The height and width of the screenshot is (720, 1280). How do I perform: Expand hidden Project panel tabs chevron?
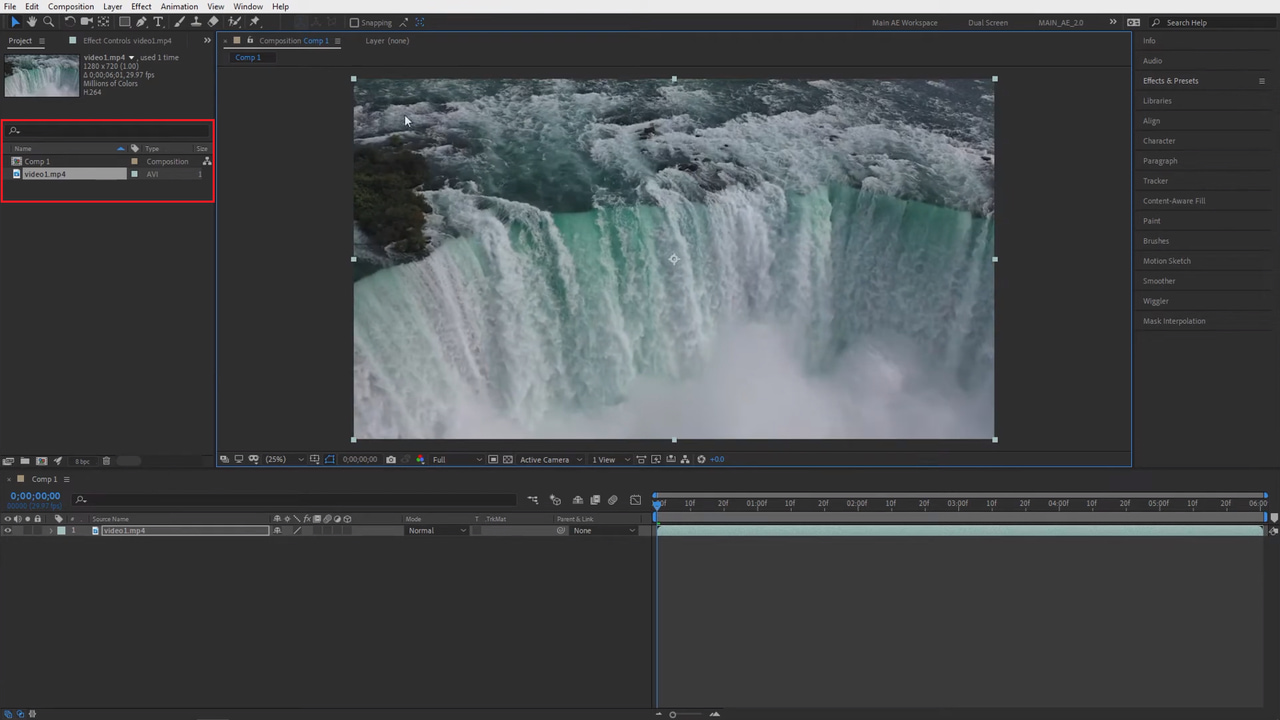click(207, 41)
